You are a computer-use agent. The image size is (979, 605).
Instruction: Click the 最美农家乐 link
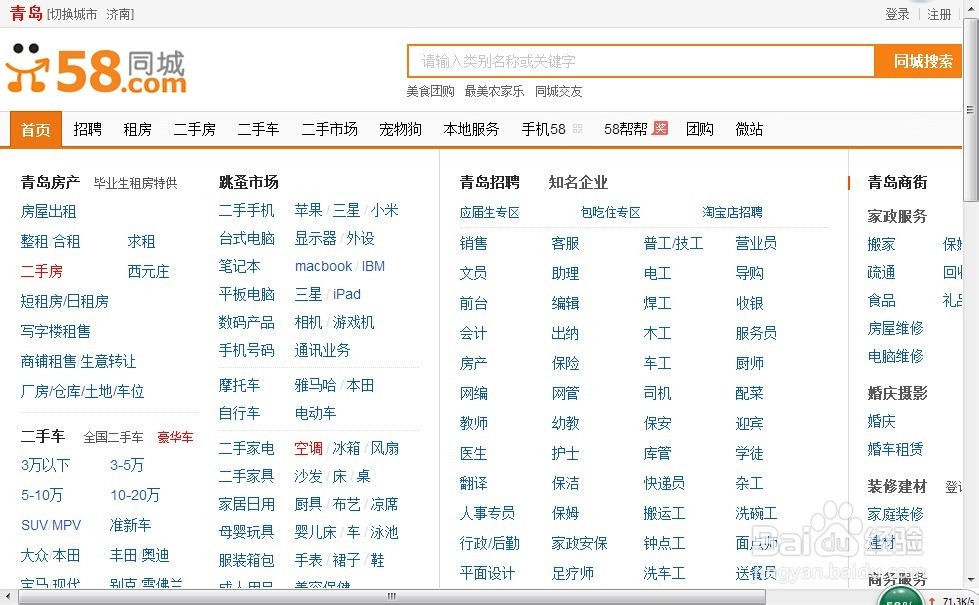tap(494, 91)
